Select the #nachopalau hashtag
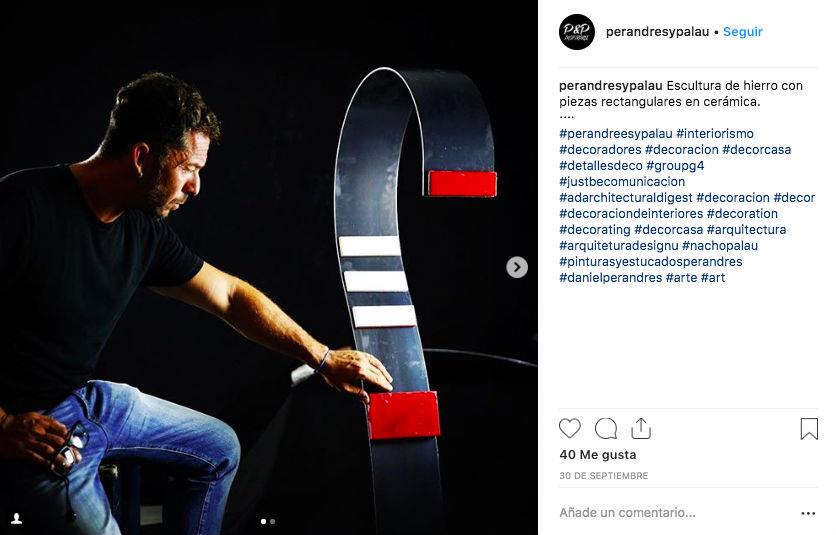This screenshot has width=836, height=535. pos(720,245)
